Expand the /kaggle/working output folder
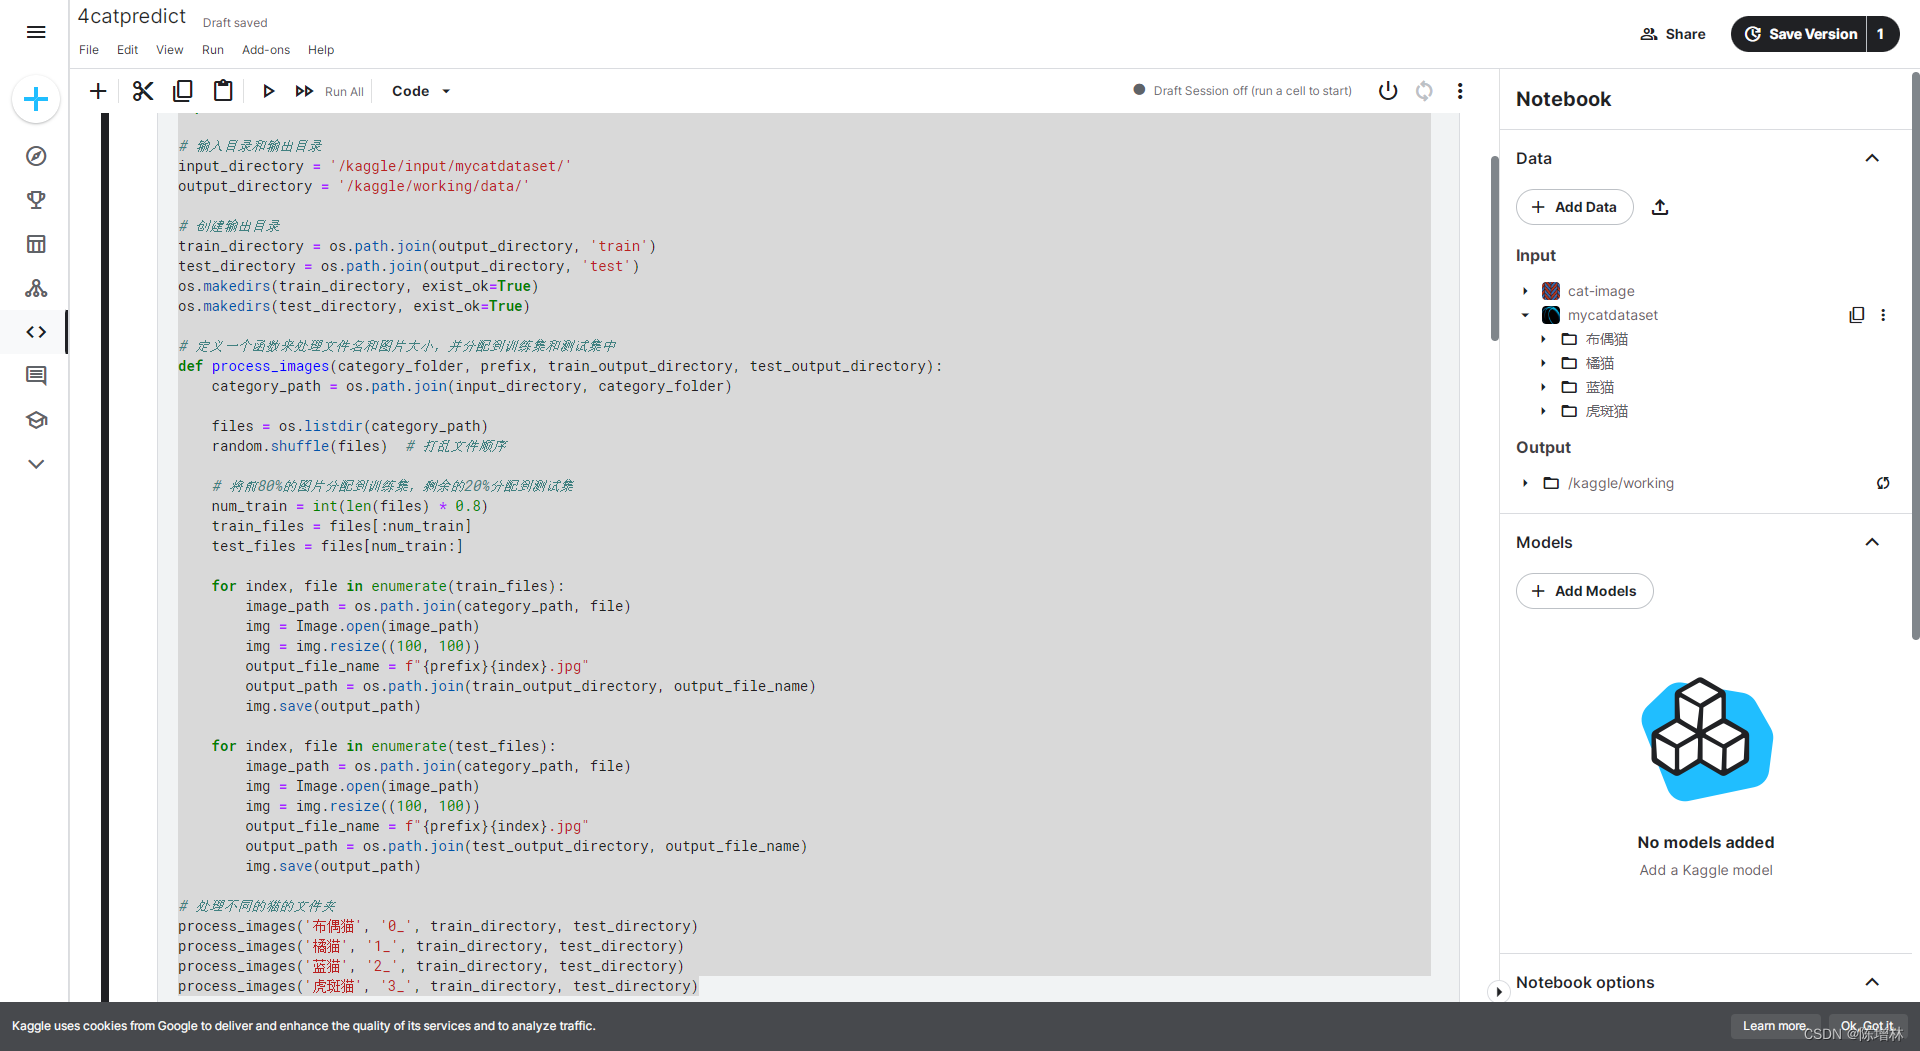 pos(1525,483)
